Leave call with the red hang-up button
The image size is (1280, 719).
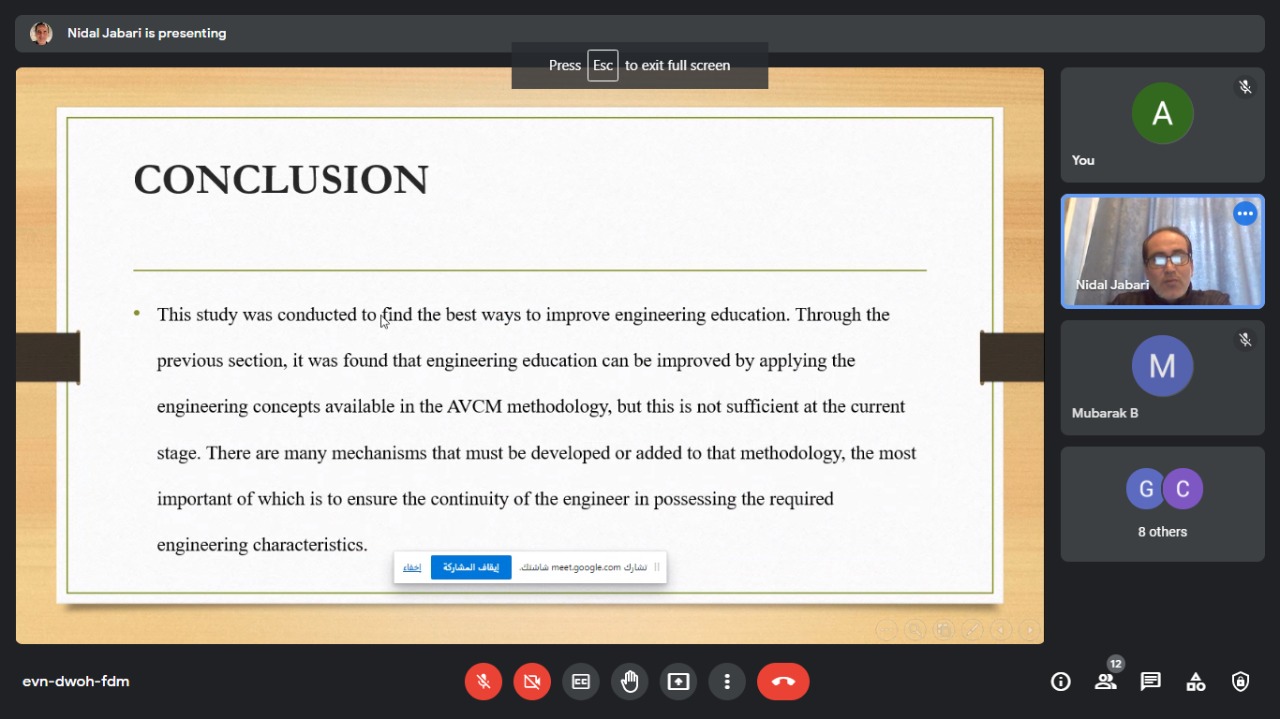[783, 681]
